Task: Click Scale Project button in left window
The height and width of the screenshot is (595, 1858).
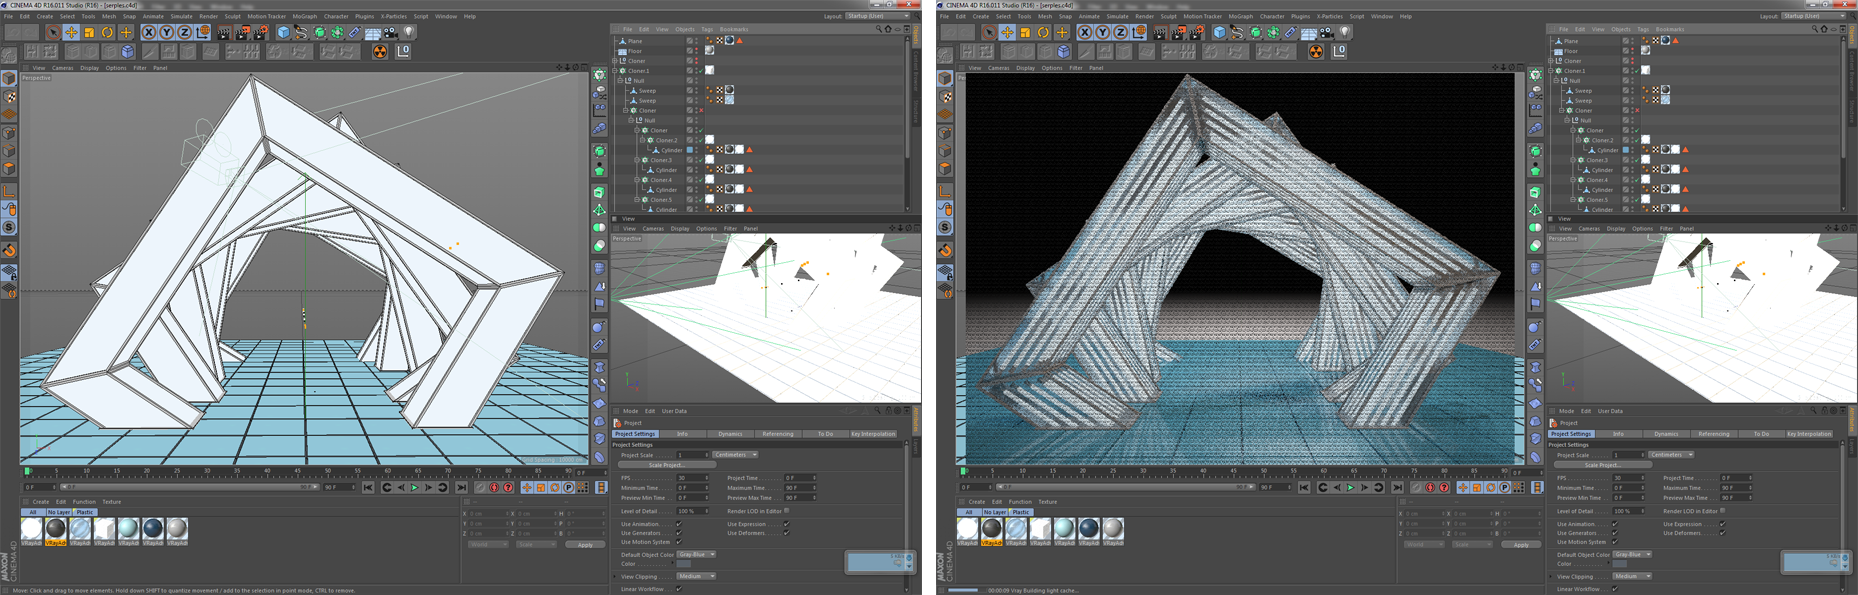Action: [x=666, y=465]
